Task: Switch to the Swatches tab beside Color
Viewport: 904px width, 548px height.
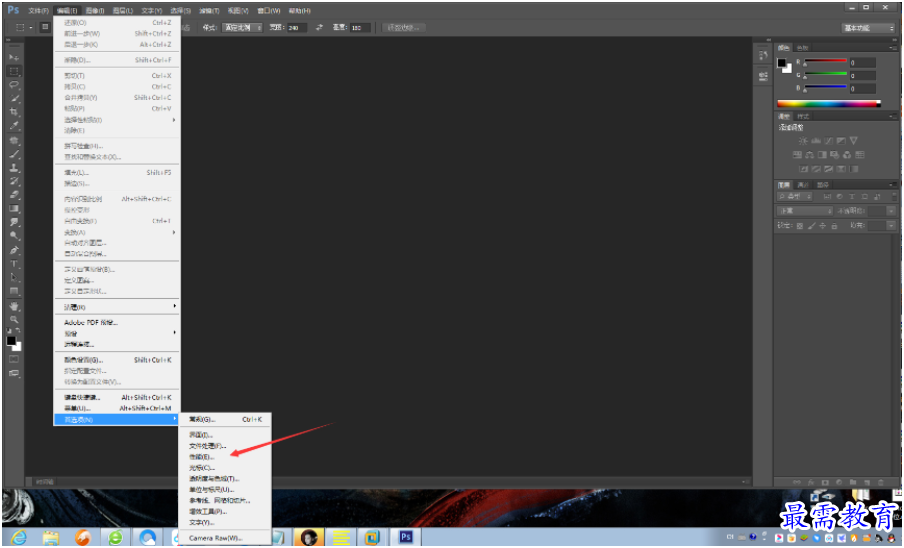Action: (x=803, y=48)
